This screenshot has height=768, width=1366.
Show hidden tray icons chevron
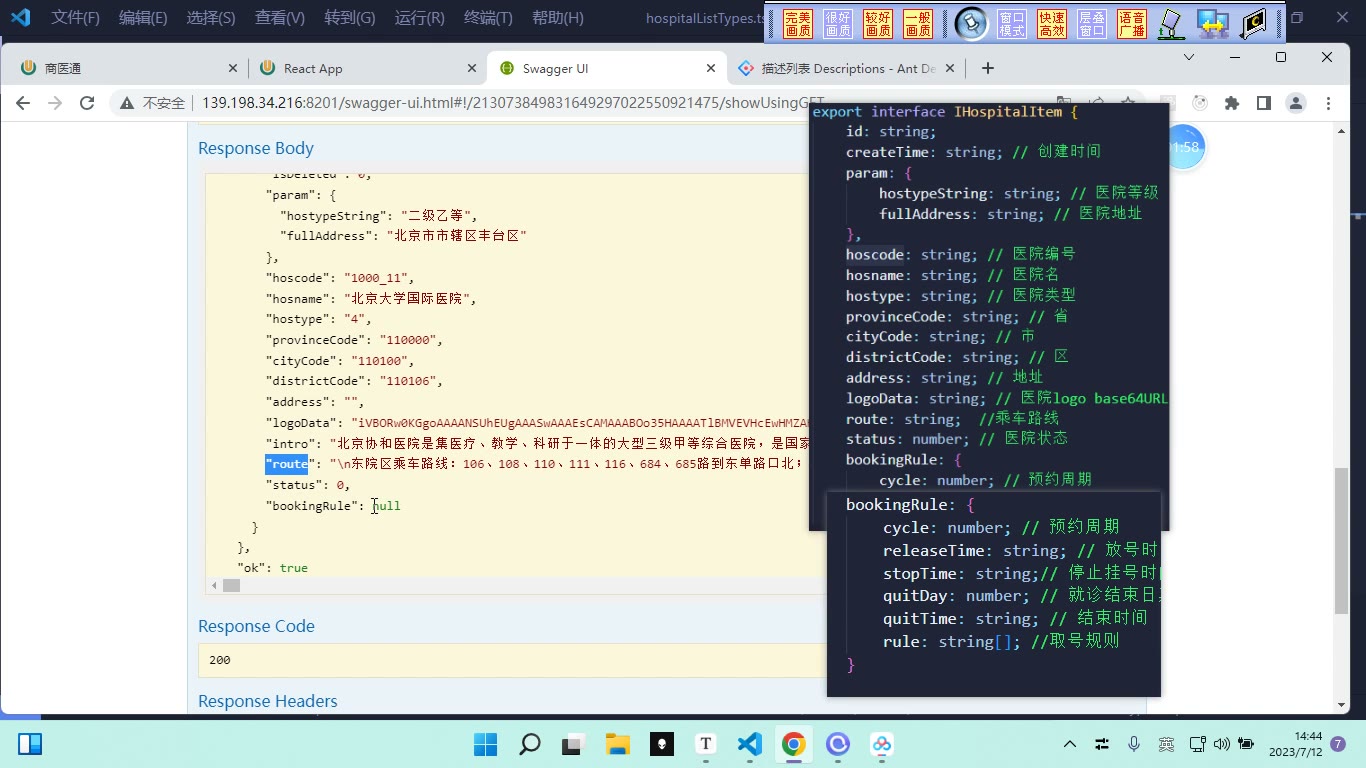click(x=1070, y=744)
